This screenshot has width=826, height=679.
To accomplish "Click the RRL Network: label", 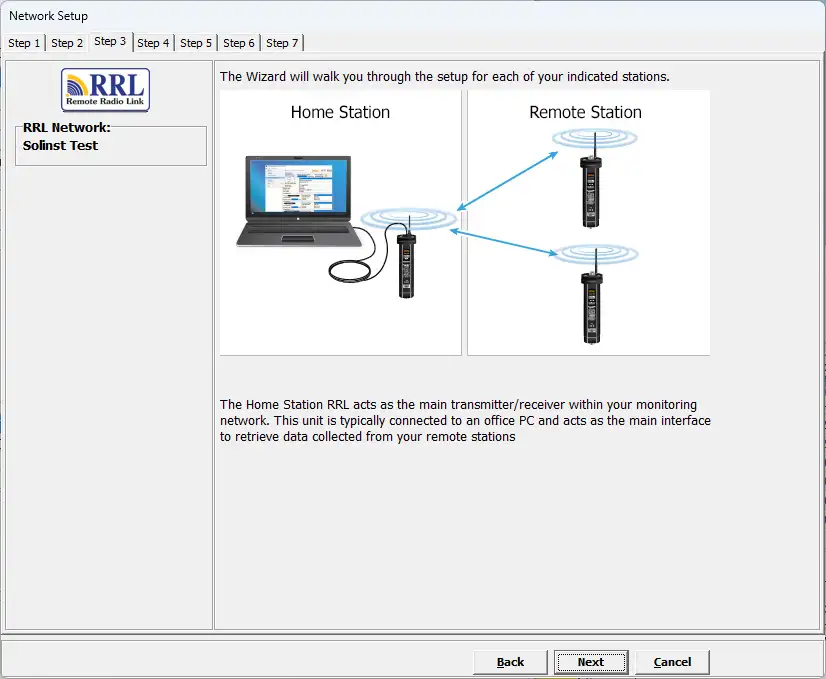I will click(x=66, y=127).
